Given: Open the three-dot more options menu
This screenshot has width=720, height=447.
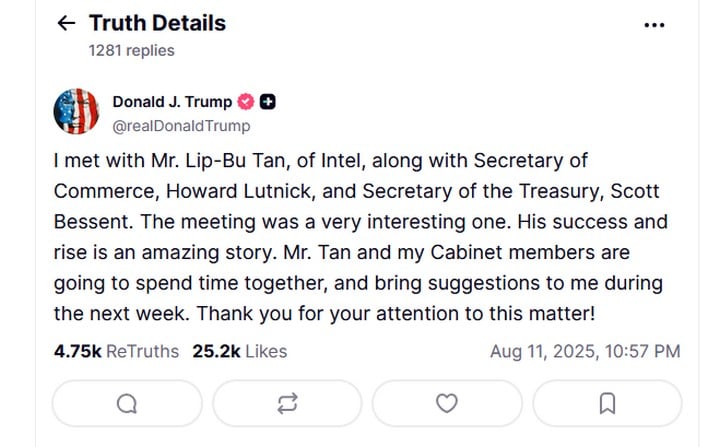Looking at the screenshot, I should pyautogui.click(x=654, y=25).
